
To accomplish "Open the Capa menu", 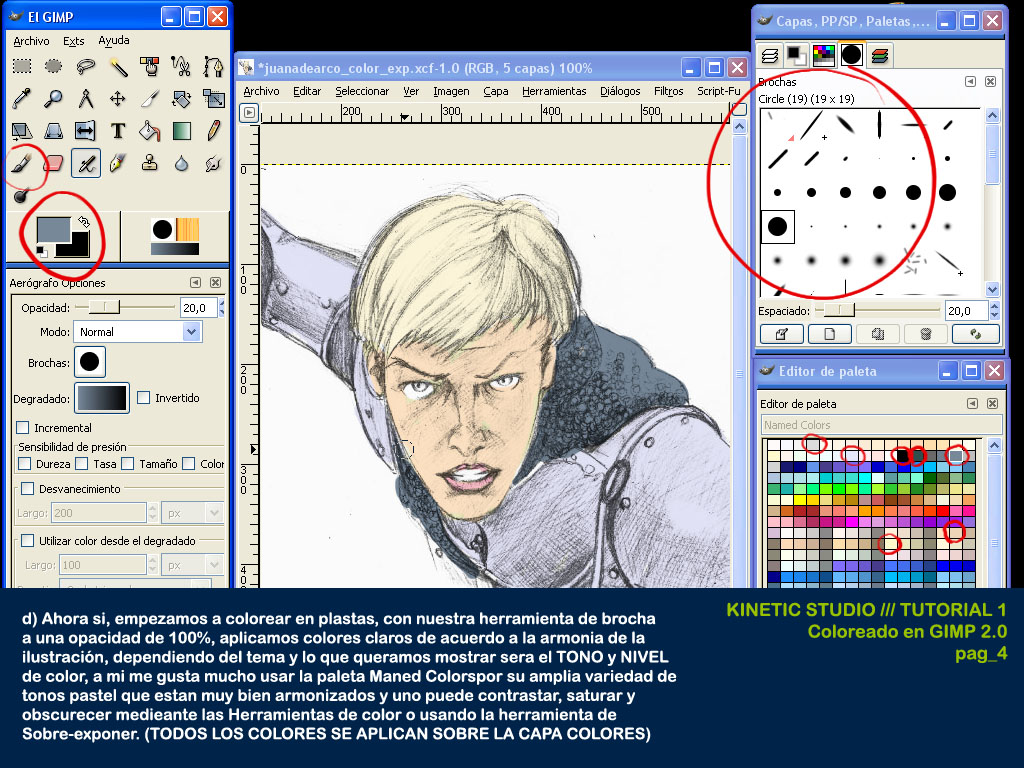I will click(x=496, y=91).
